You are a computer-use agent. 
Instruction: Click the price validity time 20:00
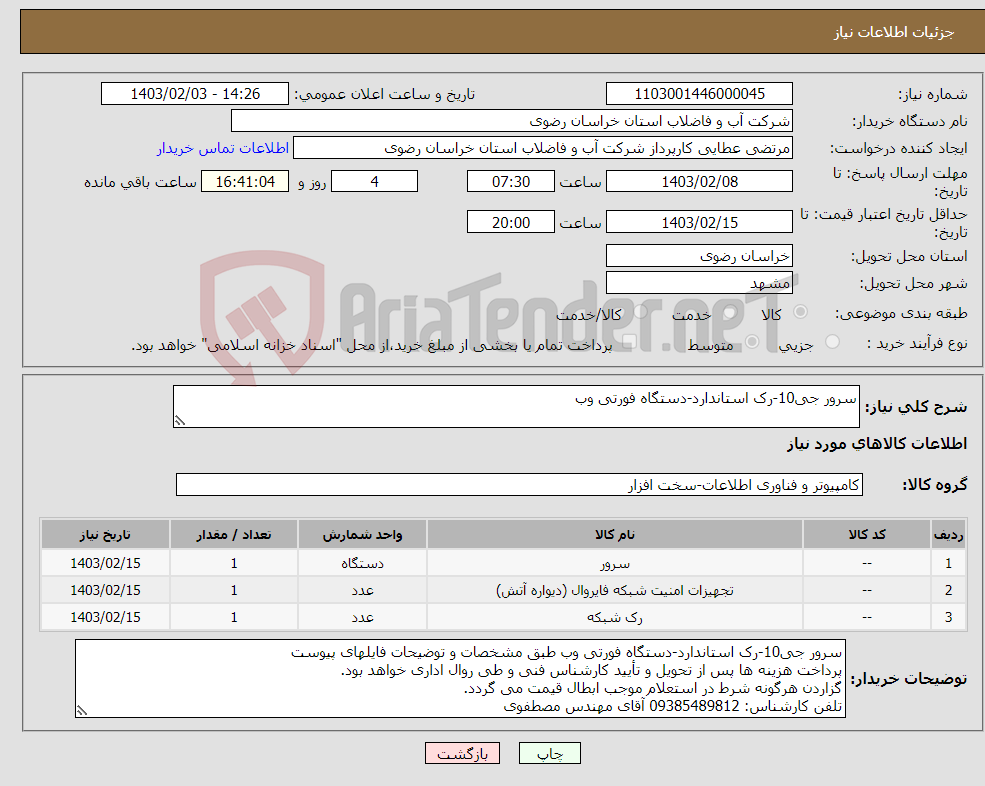(511, 222)
